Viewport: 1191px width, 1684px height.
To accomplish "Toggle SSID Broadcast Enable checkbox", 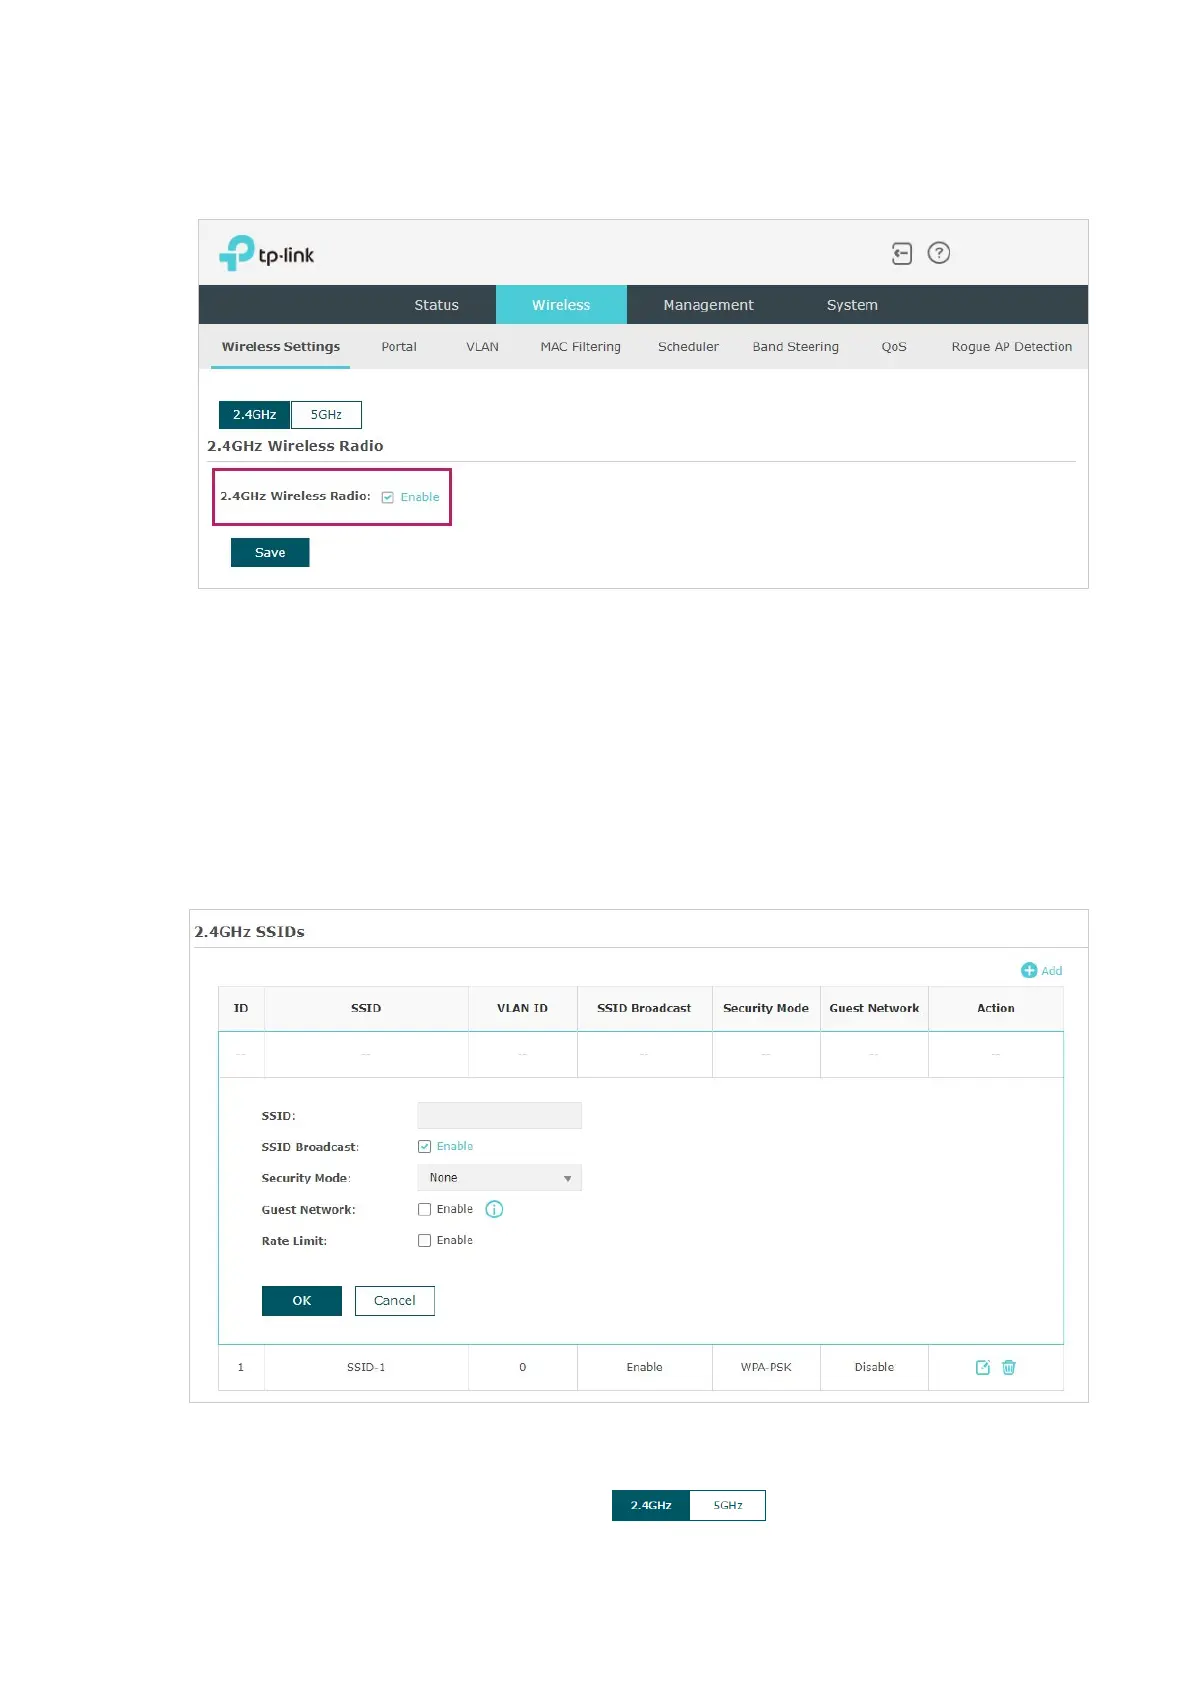I will (x=424, y=1146).
